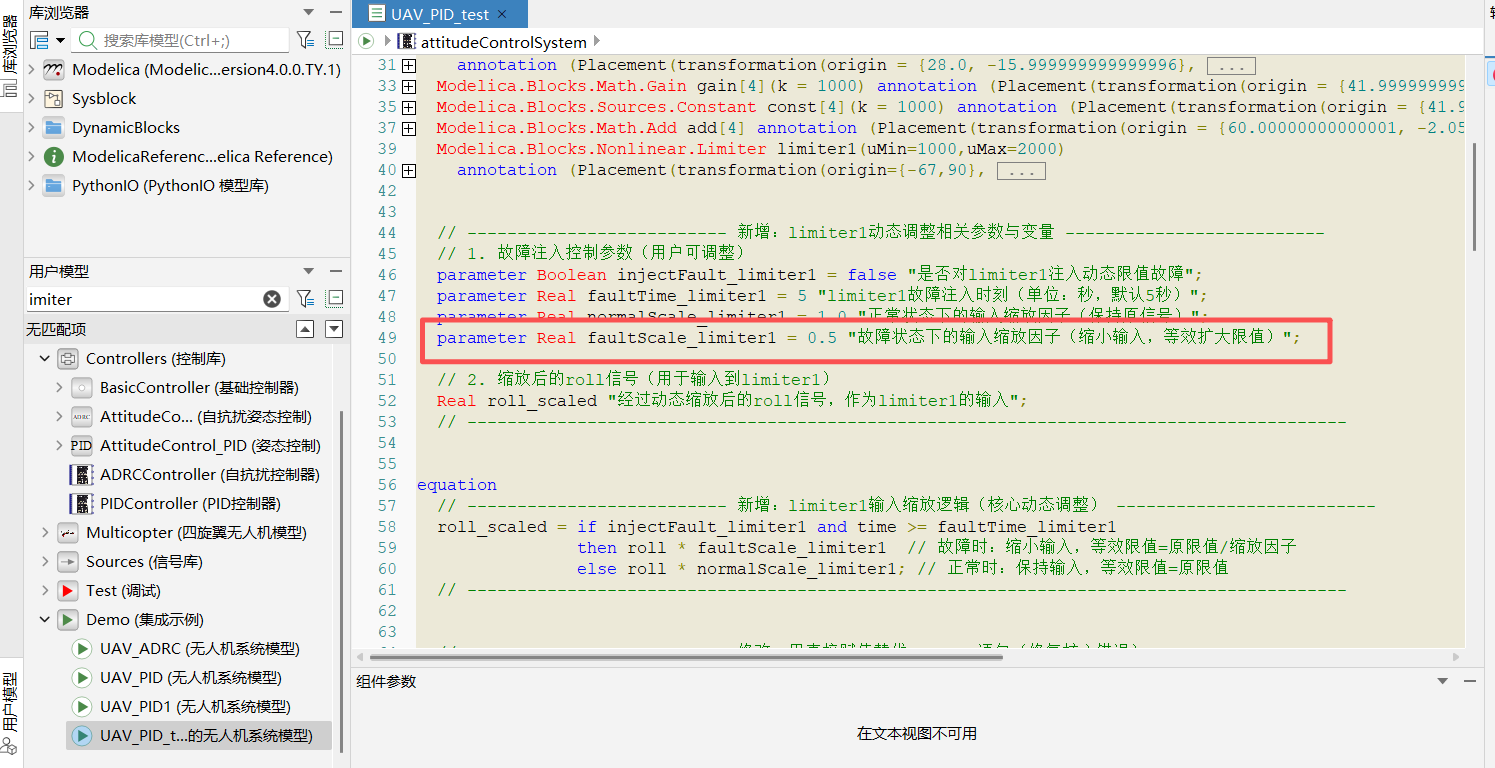This screenshot has height=768, width=1495.
Task: Click the Controllers package icon
Action: (x=68, y=358)
